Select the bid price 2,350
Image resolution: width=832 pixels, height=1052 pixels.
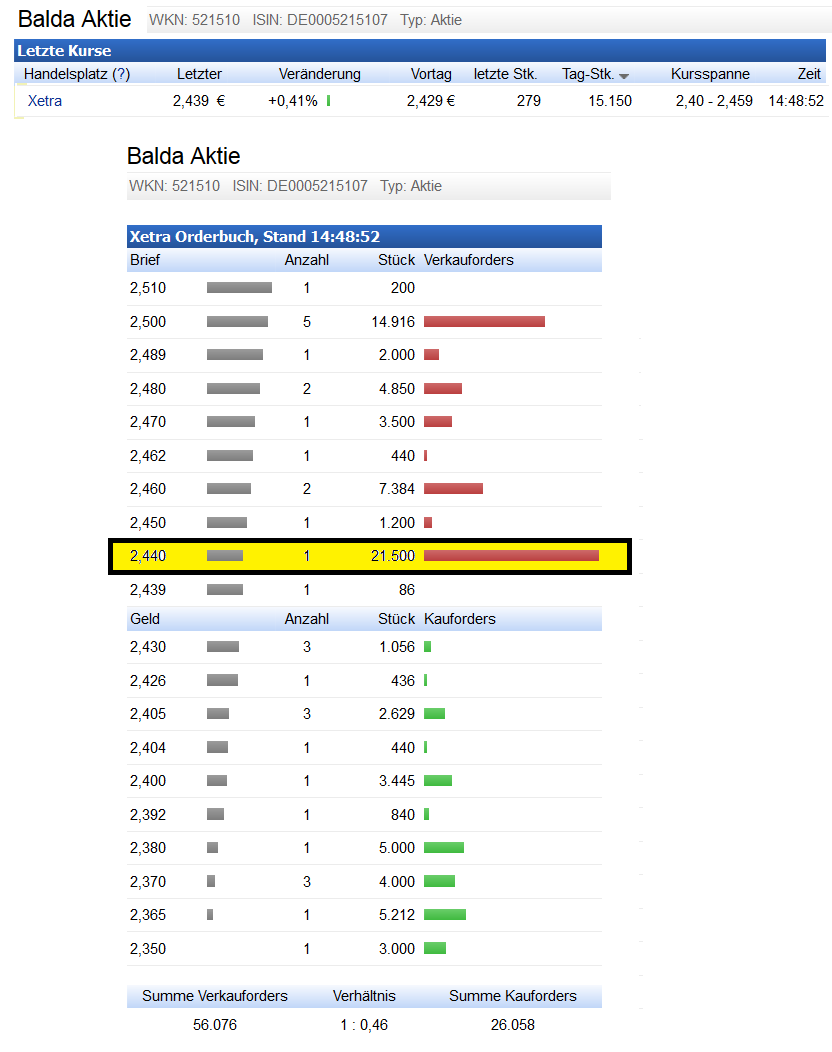pos(148,949)
